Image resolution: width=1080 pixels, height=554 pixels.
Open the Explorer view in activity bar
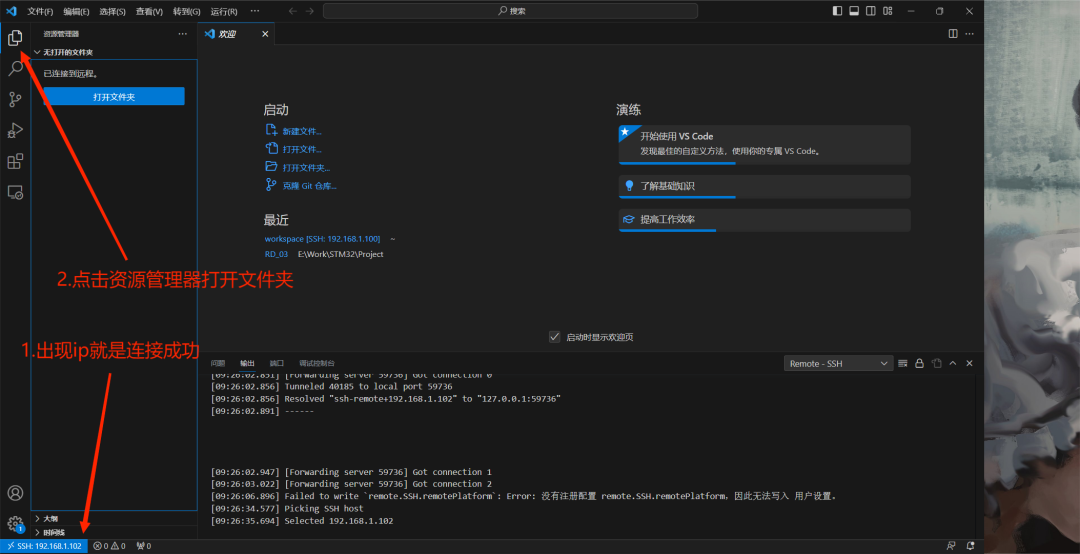click(15, 39)
